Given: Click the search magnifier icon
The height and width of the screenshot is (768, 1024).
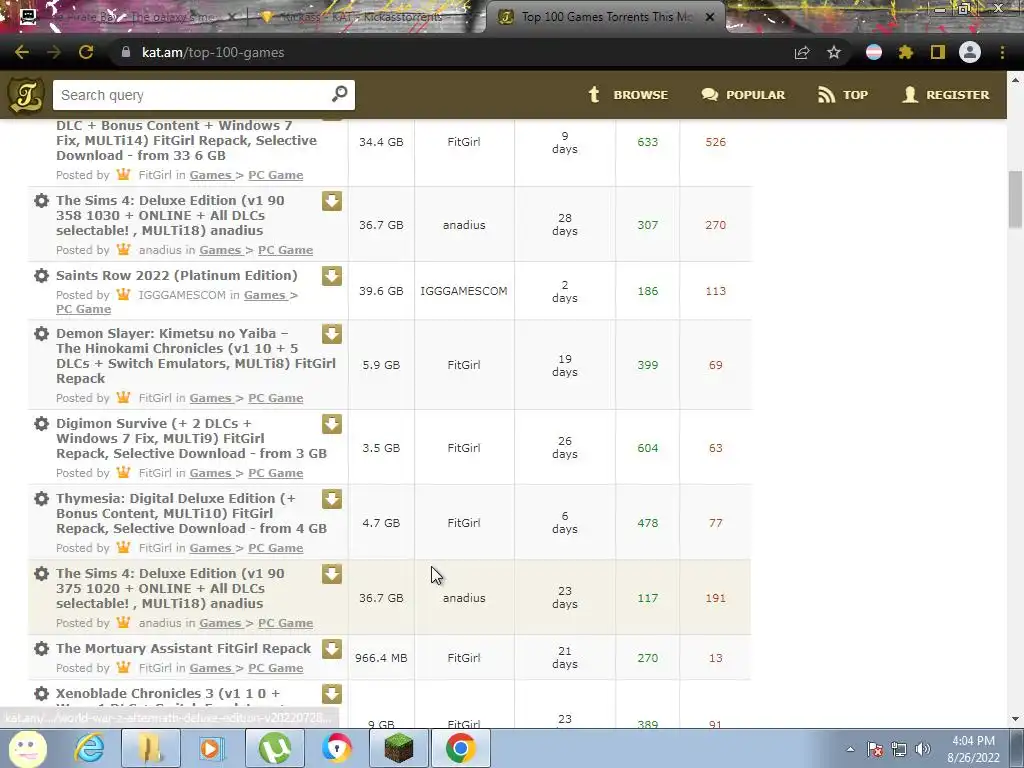Looking at the screenshot, I should click(340, 94).
